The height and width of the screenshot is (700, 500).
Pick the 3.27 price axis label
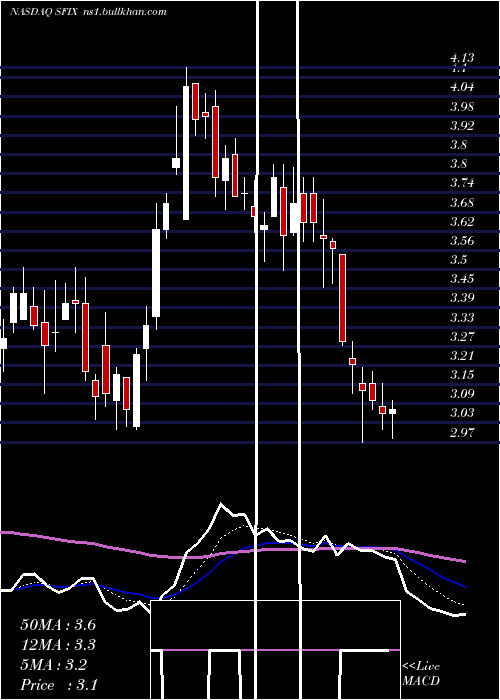point(462,336)
